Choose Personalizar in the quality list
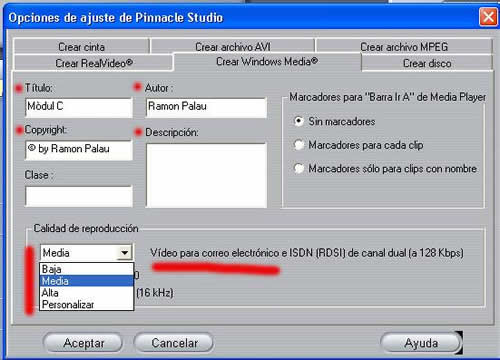 [87, 304]
